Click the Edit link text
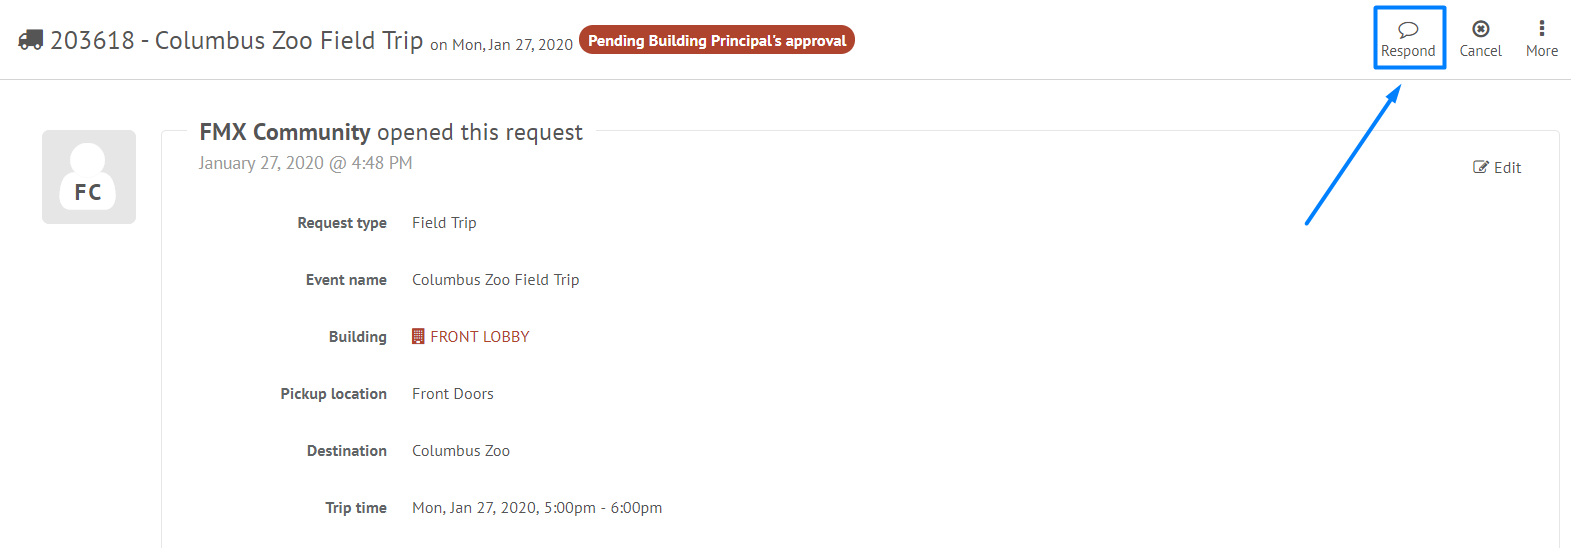1571x548 pixels. pyautogui.click(x=1508, y=168)
